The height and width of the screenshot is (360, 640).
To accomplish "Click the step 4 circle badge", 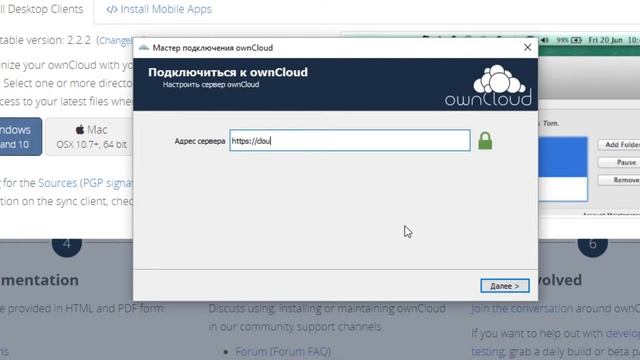I will pyautogui.click(x=67, y=245).
